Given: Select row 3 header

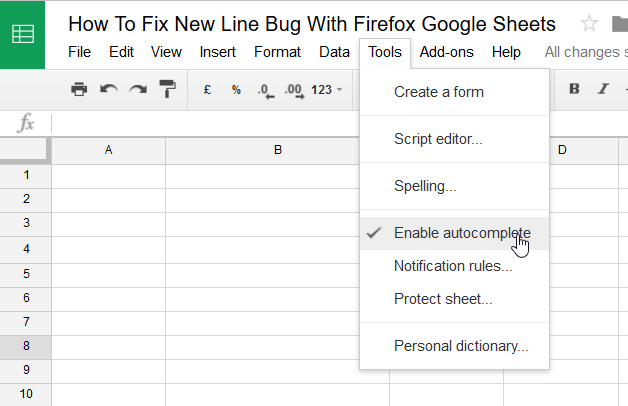Looking at the screenshot, I should click(26, 223).
